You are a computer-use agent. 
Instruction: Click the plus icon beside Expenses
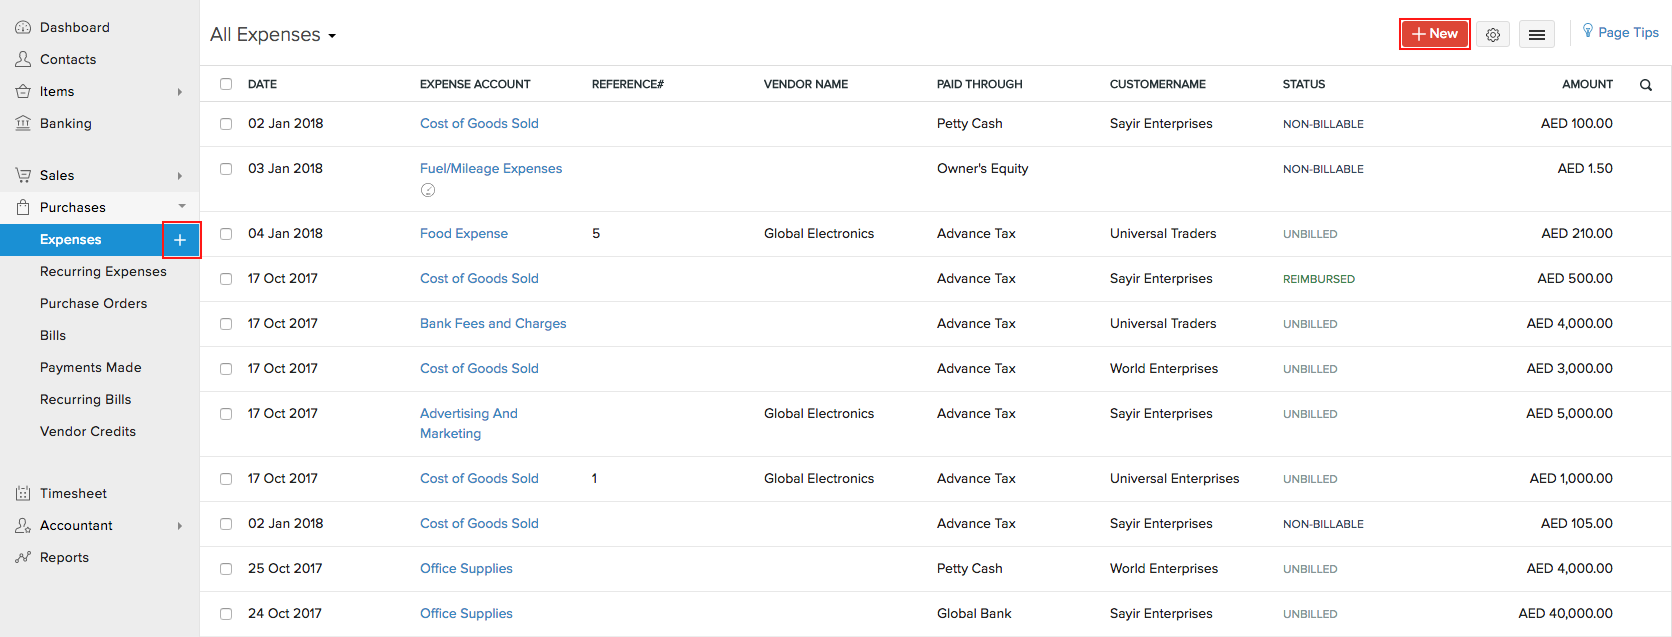[x=180, y=240]
